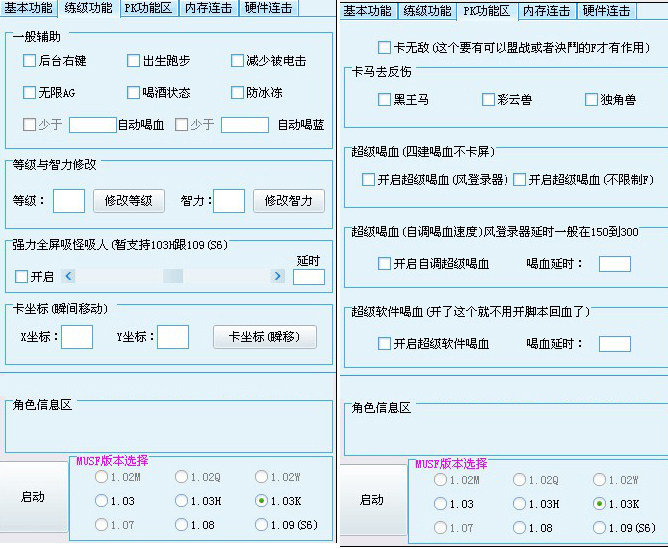Select 1.02W version in right window
Viewport: 668px width, 549px height.
pyautogui.click(x=599, y=480)
